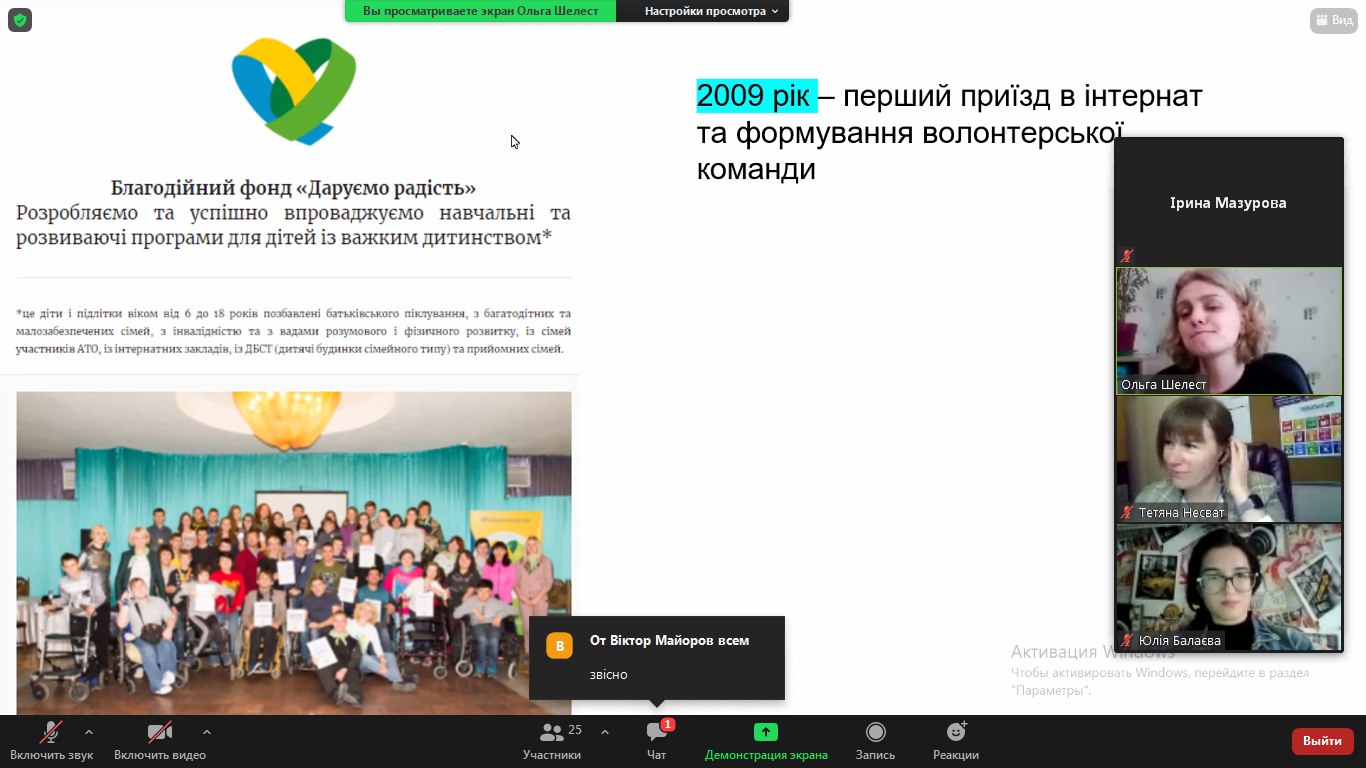
Task: Start Демонстрация экрана screen sharing
Action: pyautogui.click(x=766, y=741)
